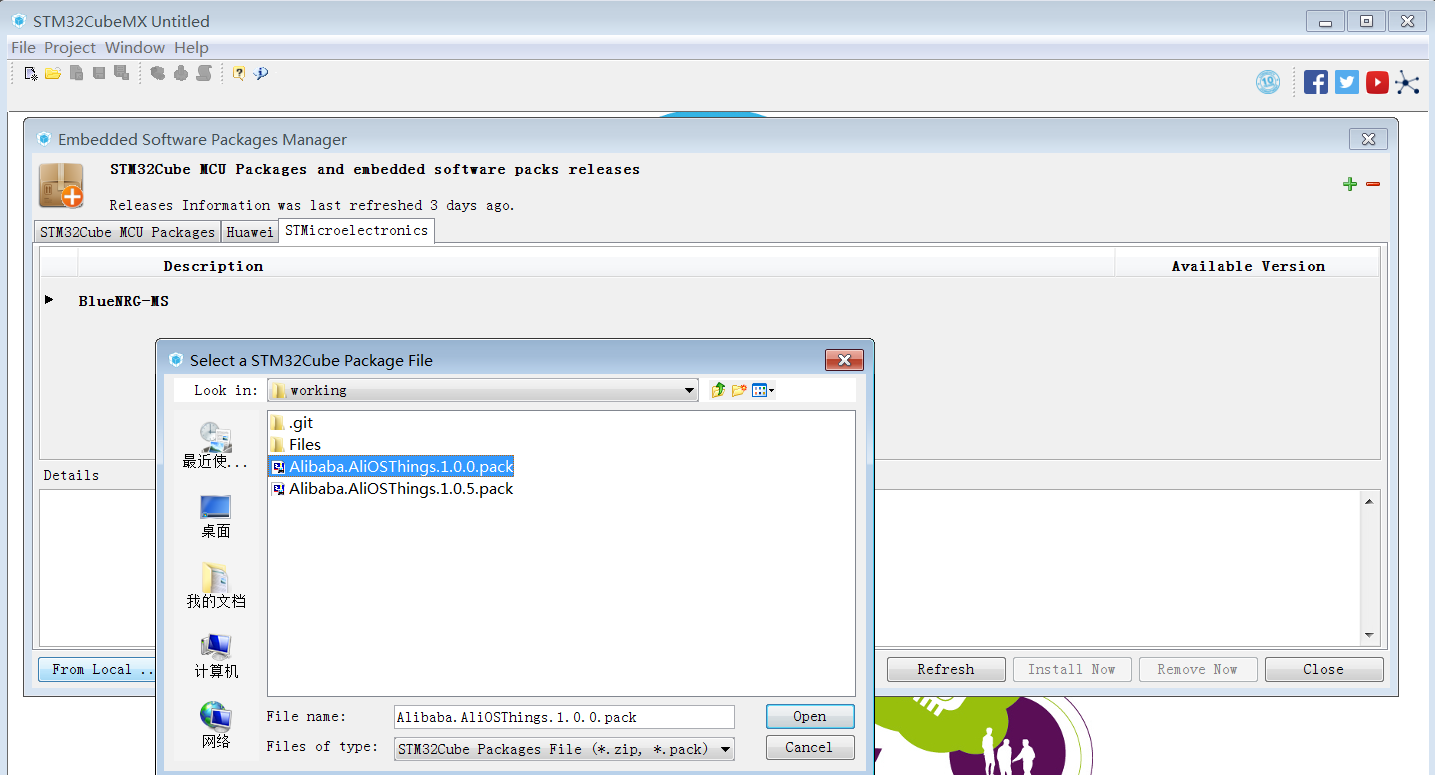This screenshot has width=1435, height=775.
Task: Switch to STM32Cube MCU Packages tab
Action: click(x=127, y=232)
